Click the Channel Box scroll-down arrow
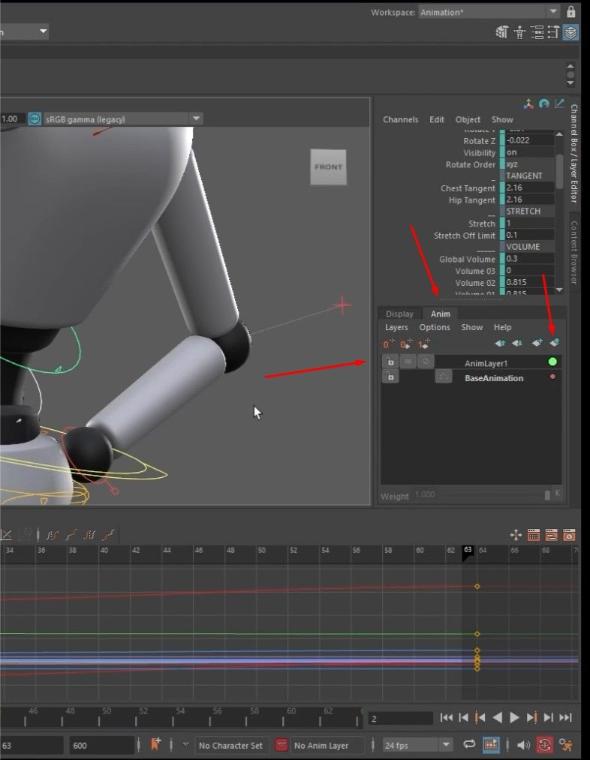Viewport: 590px width, 760px height. (559, 290)
